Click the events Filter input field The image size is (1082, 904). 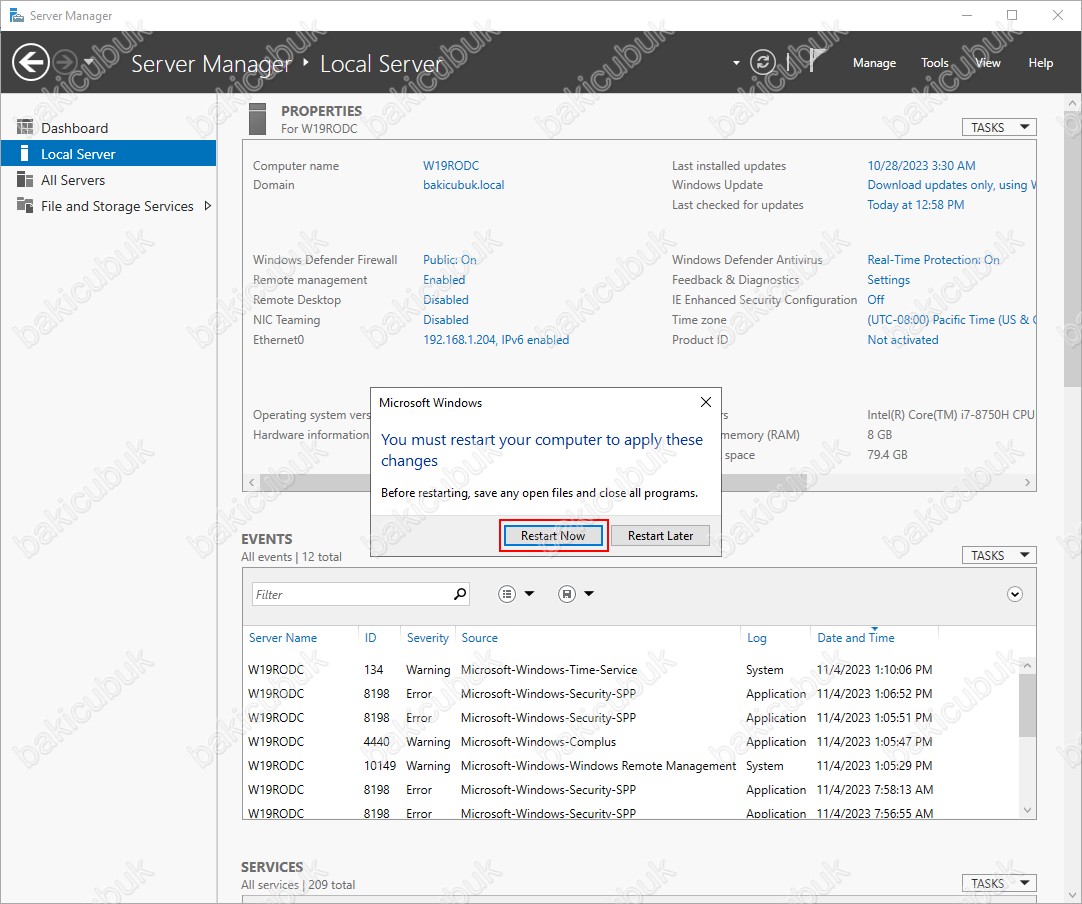[x=351, y=594]
